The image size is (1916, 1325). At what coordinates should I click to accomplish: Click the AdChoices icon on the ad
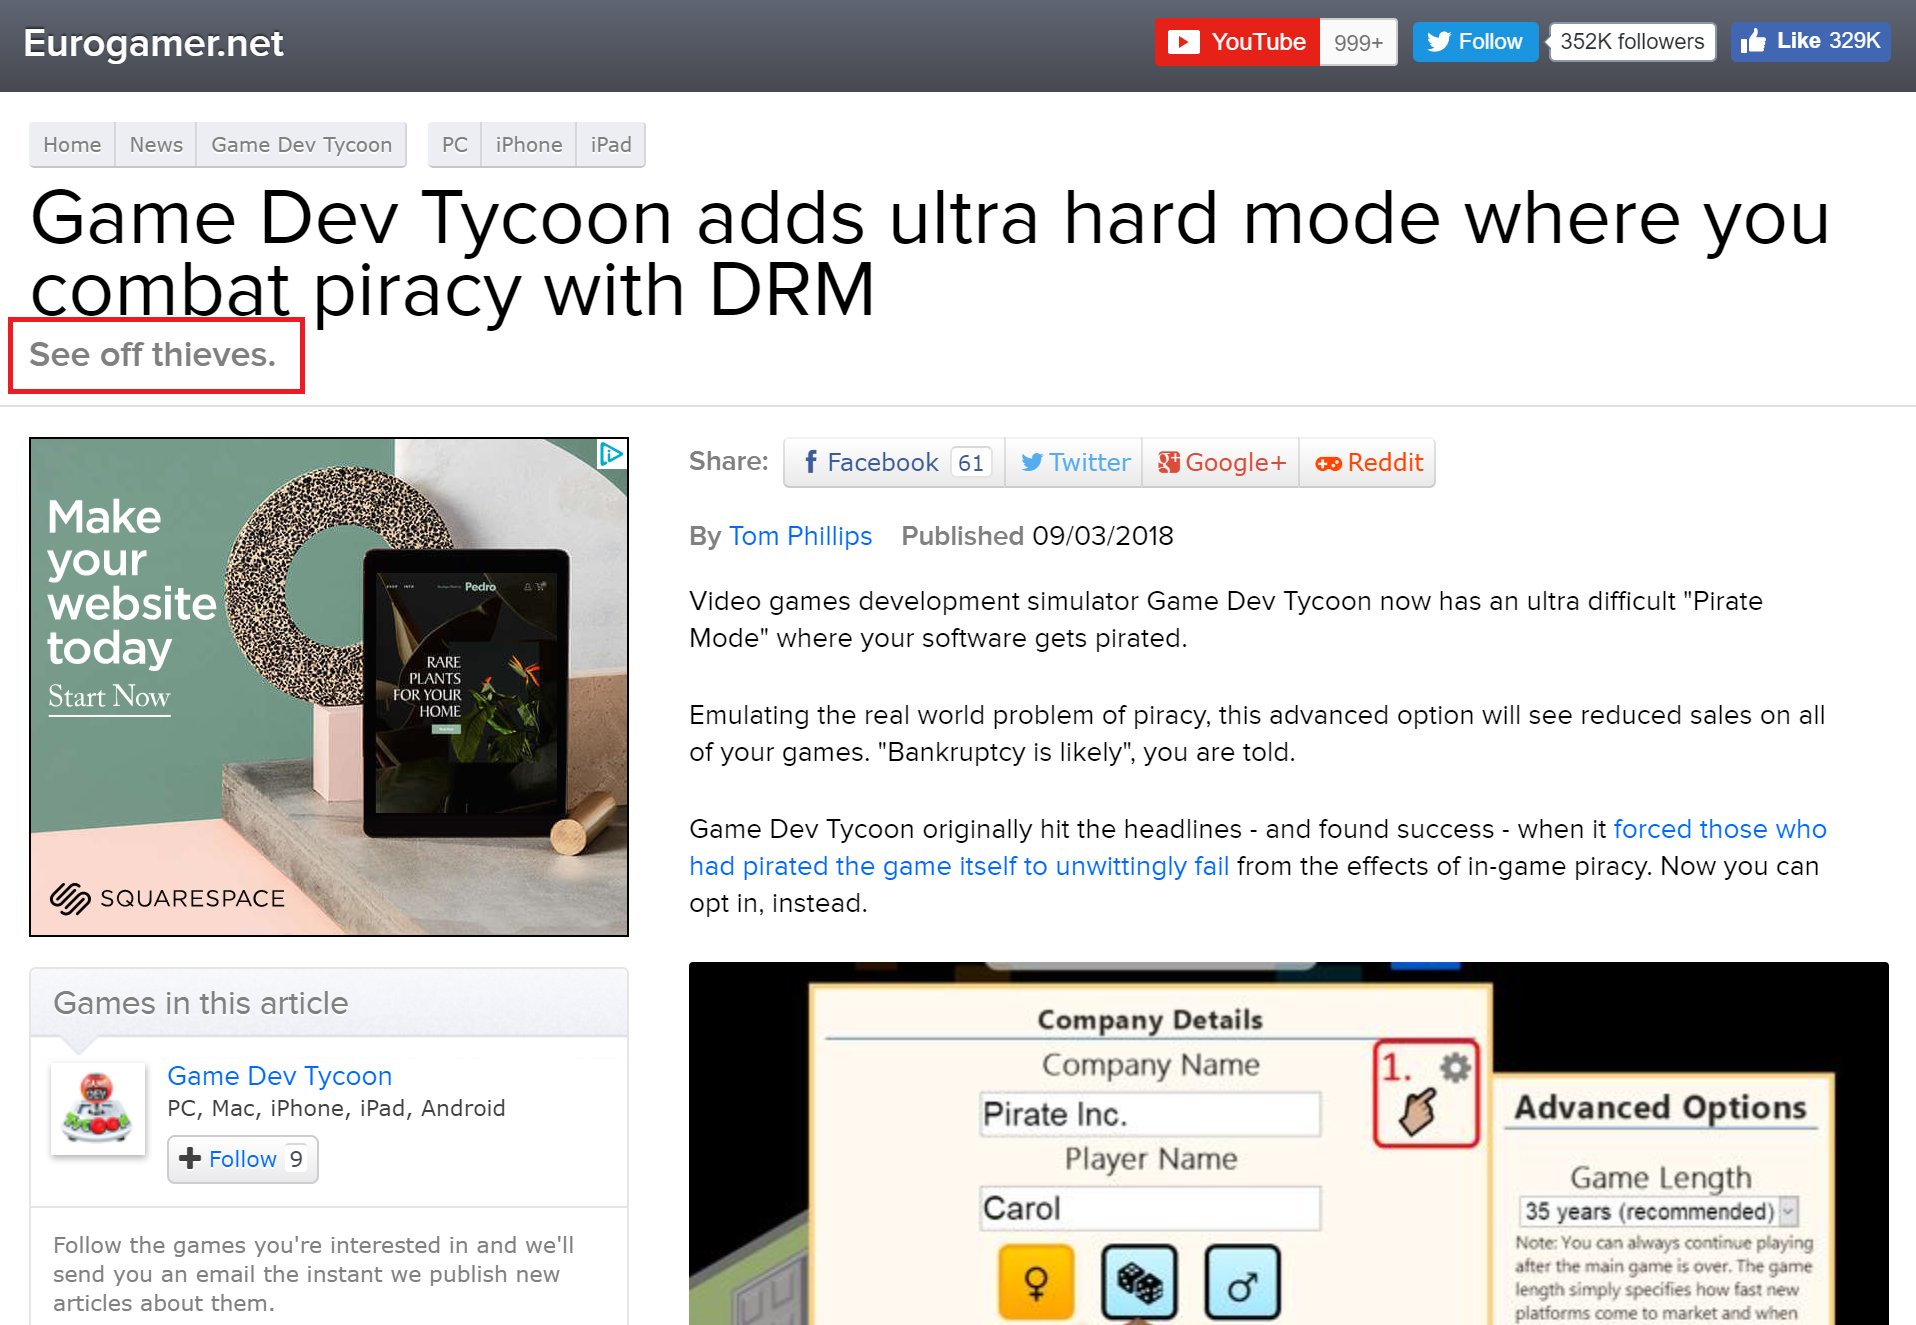pos(611,454)
